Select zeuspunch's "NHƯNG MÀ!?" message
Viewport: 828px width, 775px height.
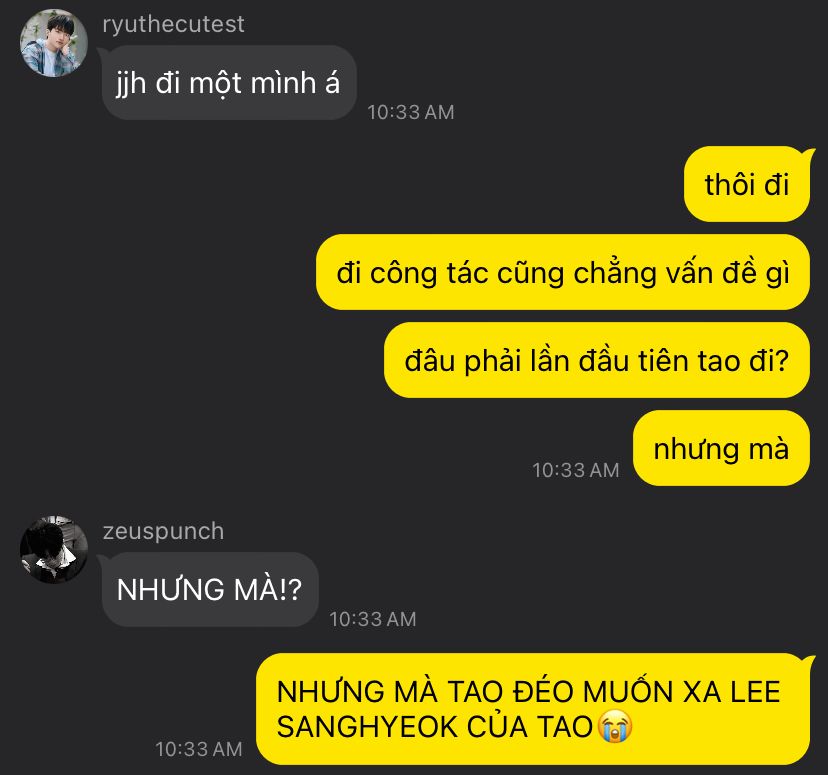tap(210, 590)
